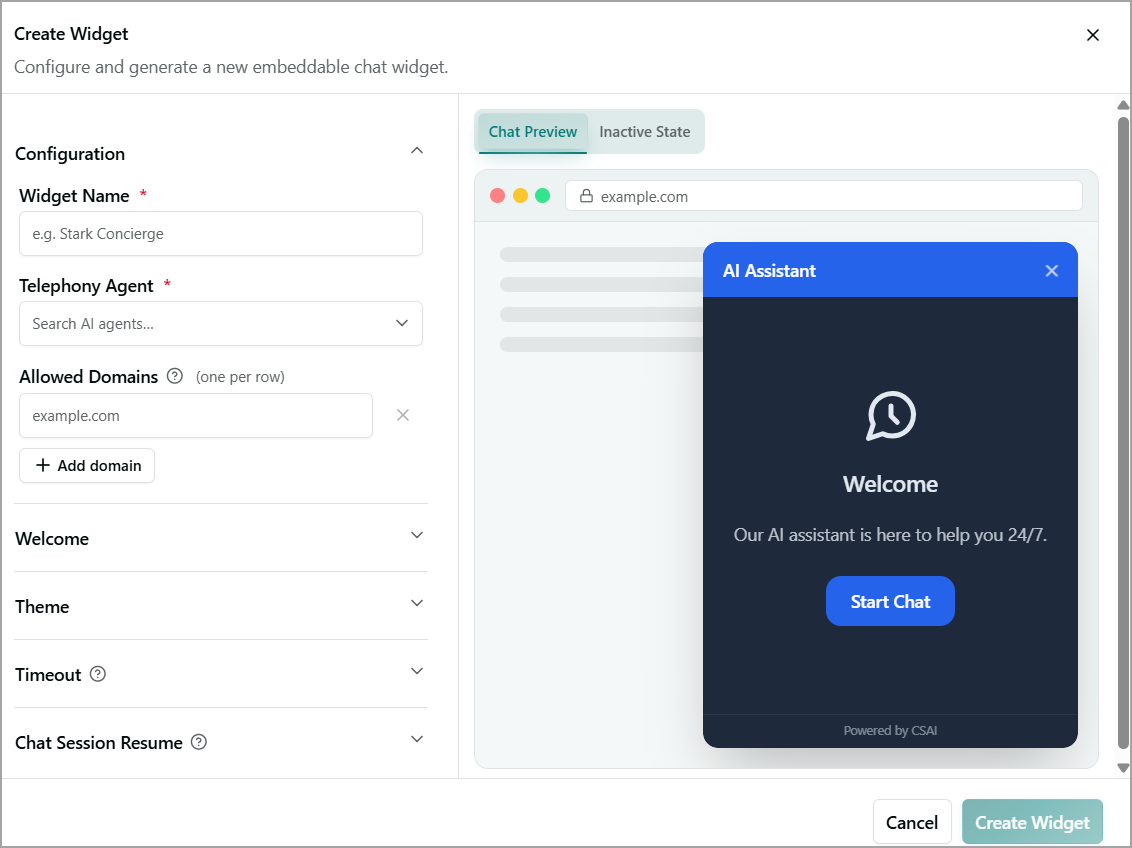Switch to the Inactive State tab
The width and height of the screenshot is (1132, 848).
pyautogui.click(x=645, y=132)
